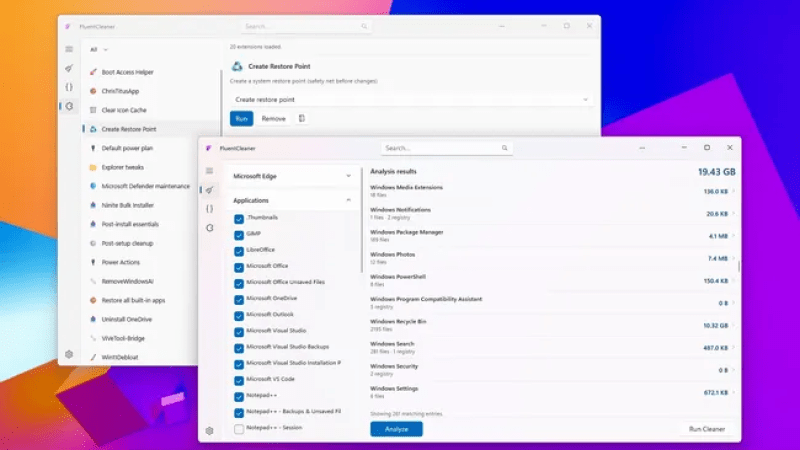Expand Windows Media Extensions result chevron
The height and width of the screenshot is (450, 800).
coord(733,191)
